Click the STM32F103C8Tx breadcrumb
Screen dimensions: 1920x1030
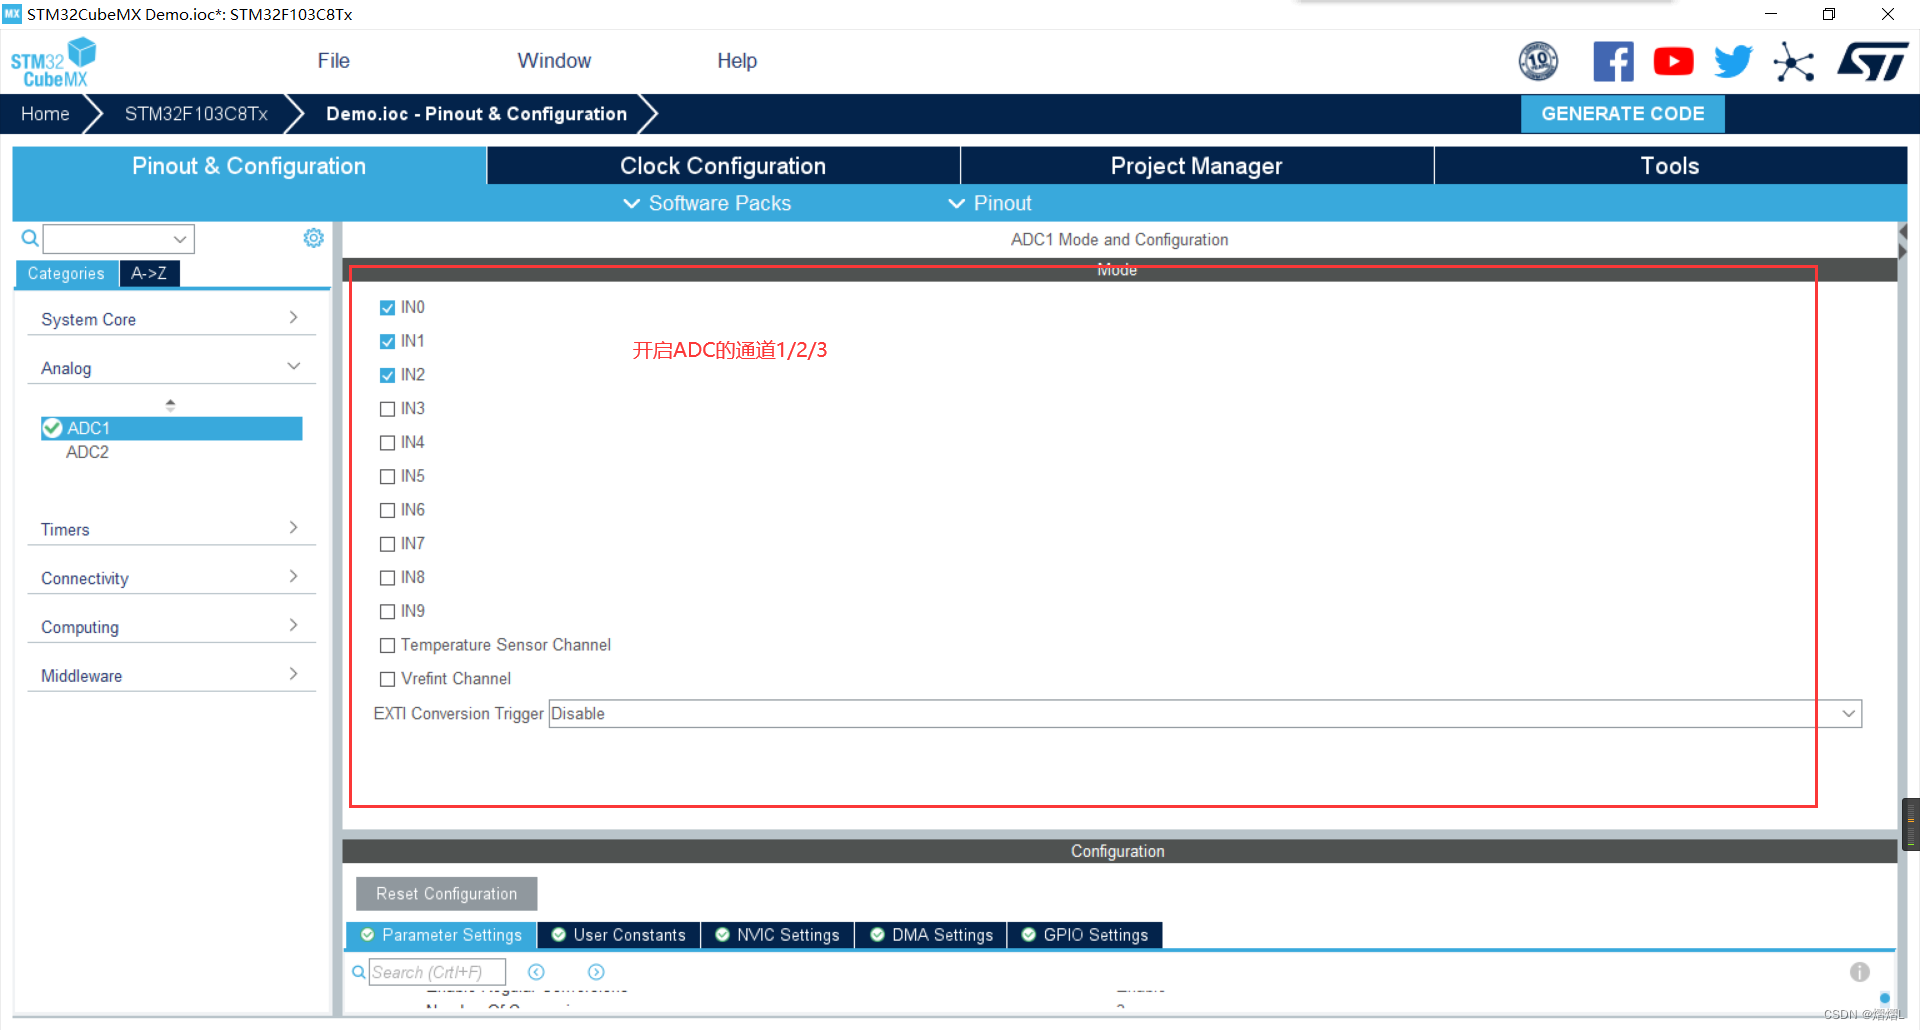[x=196, y=114]
